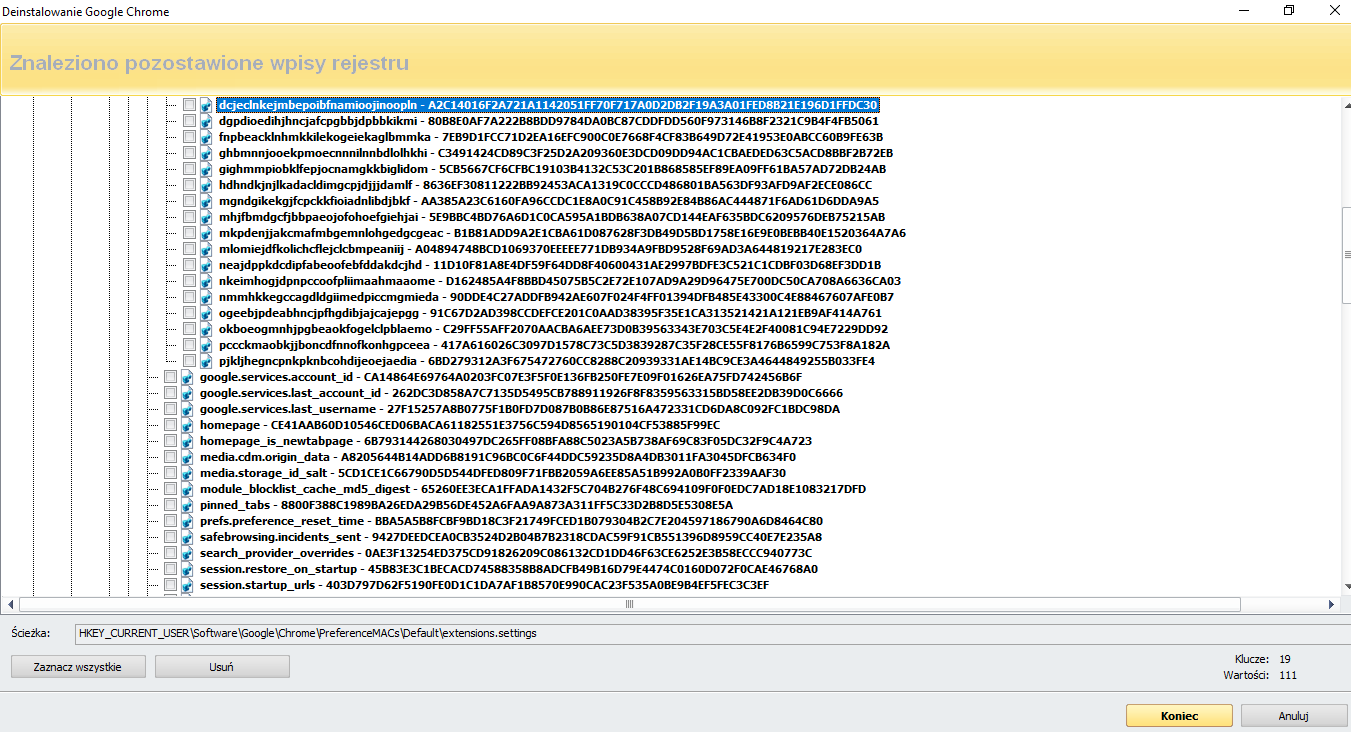The height and width of the screenshot is (732, 1351).
Task: Click the horizontal scrollbar thumb
Action: pos(629,604)
